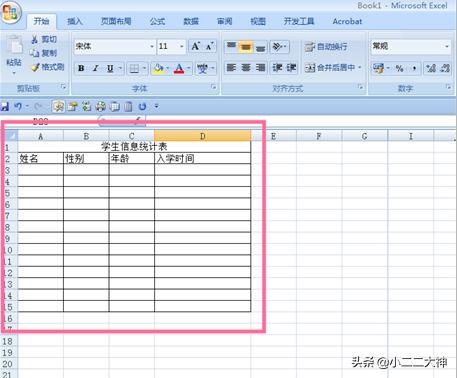Open the number (数字) dialog launcher
The height and width of the screenshot is (378, 457).
pos(449,87)
